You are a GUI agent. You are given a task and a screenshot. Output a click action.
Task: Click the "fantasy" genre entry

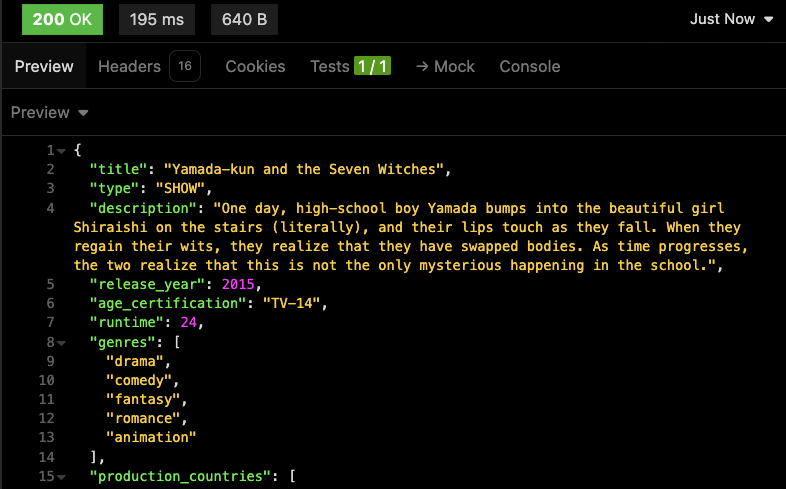pyautogui.click(x=143, y=399)
